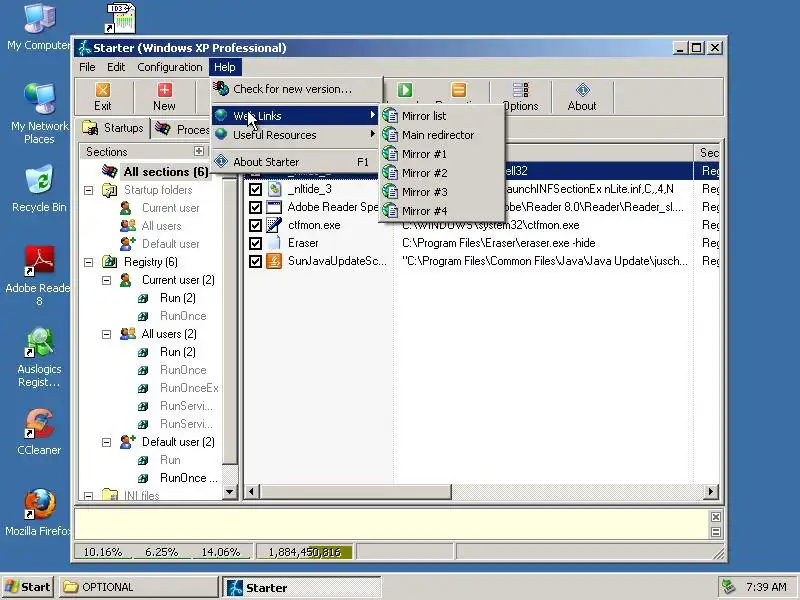This screenshot has height=600, width=800.
Task: Choose Mirror #1 in submenu
Action: (442, 154)
